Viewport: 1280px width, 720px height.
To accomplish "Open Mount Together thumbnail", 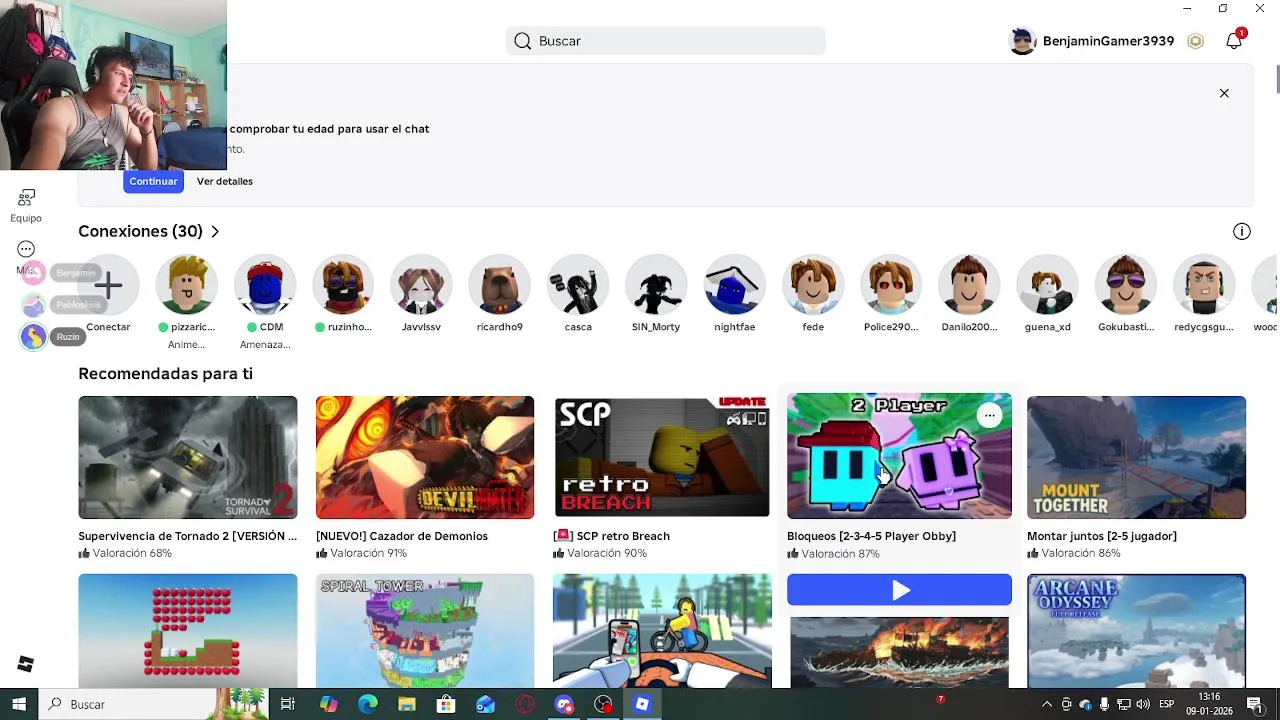I will (x=1136, y=457).
